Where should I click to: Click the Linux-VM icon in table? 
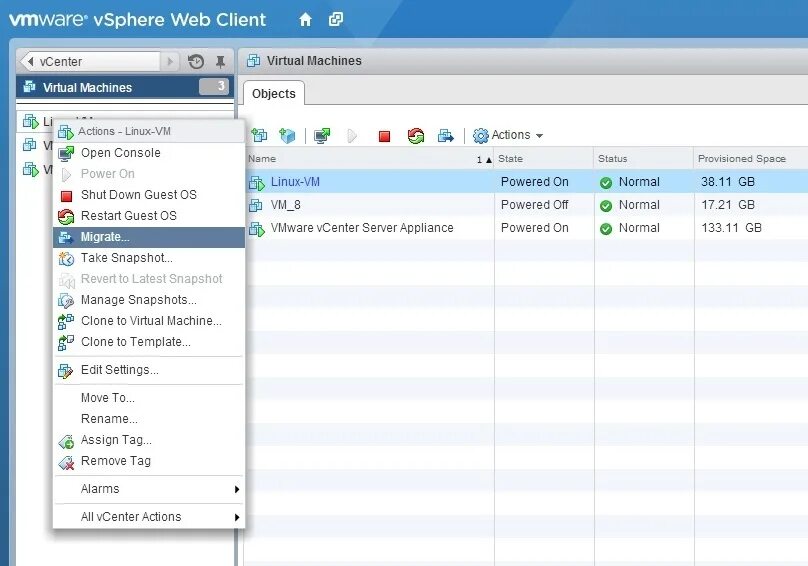(257, 182)
